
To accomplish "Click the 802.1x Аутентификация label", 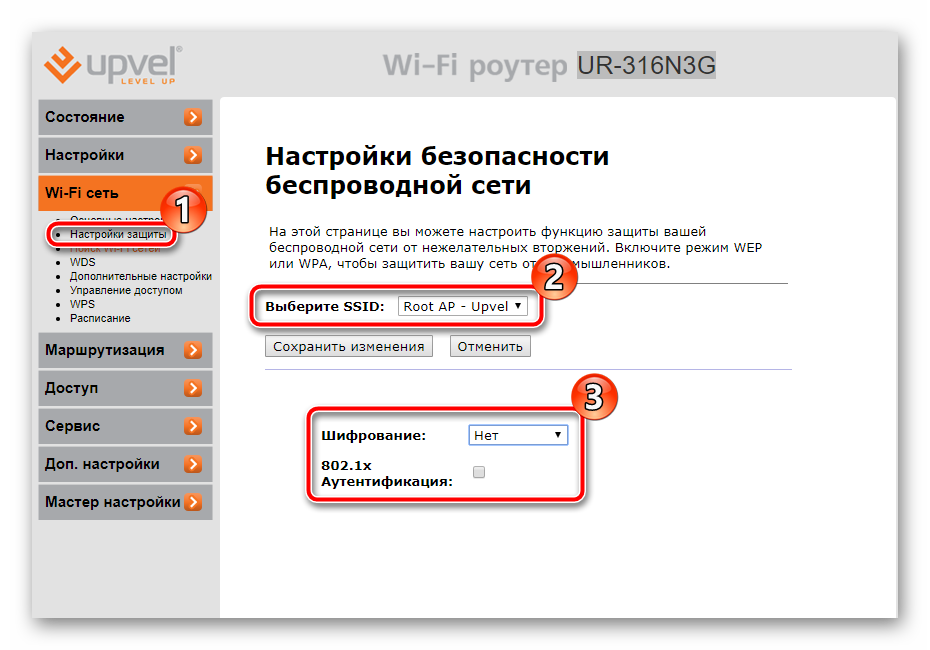I will pos(387,473).
